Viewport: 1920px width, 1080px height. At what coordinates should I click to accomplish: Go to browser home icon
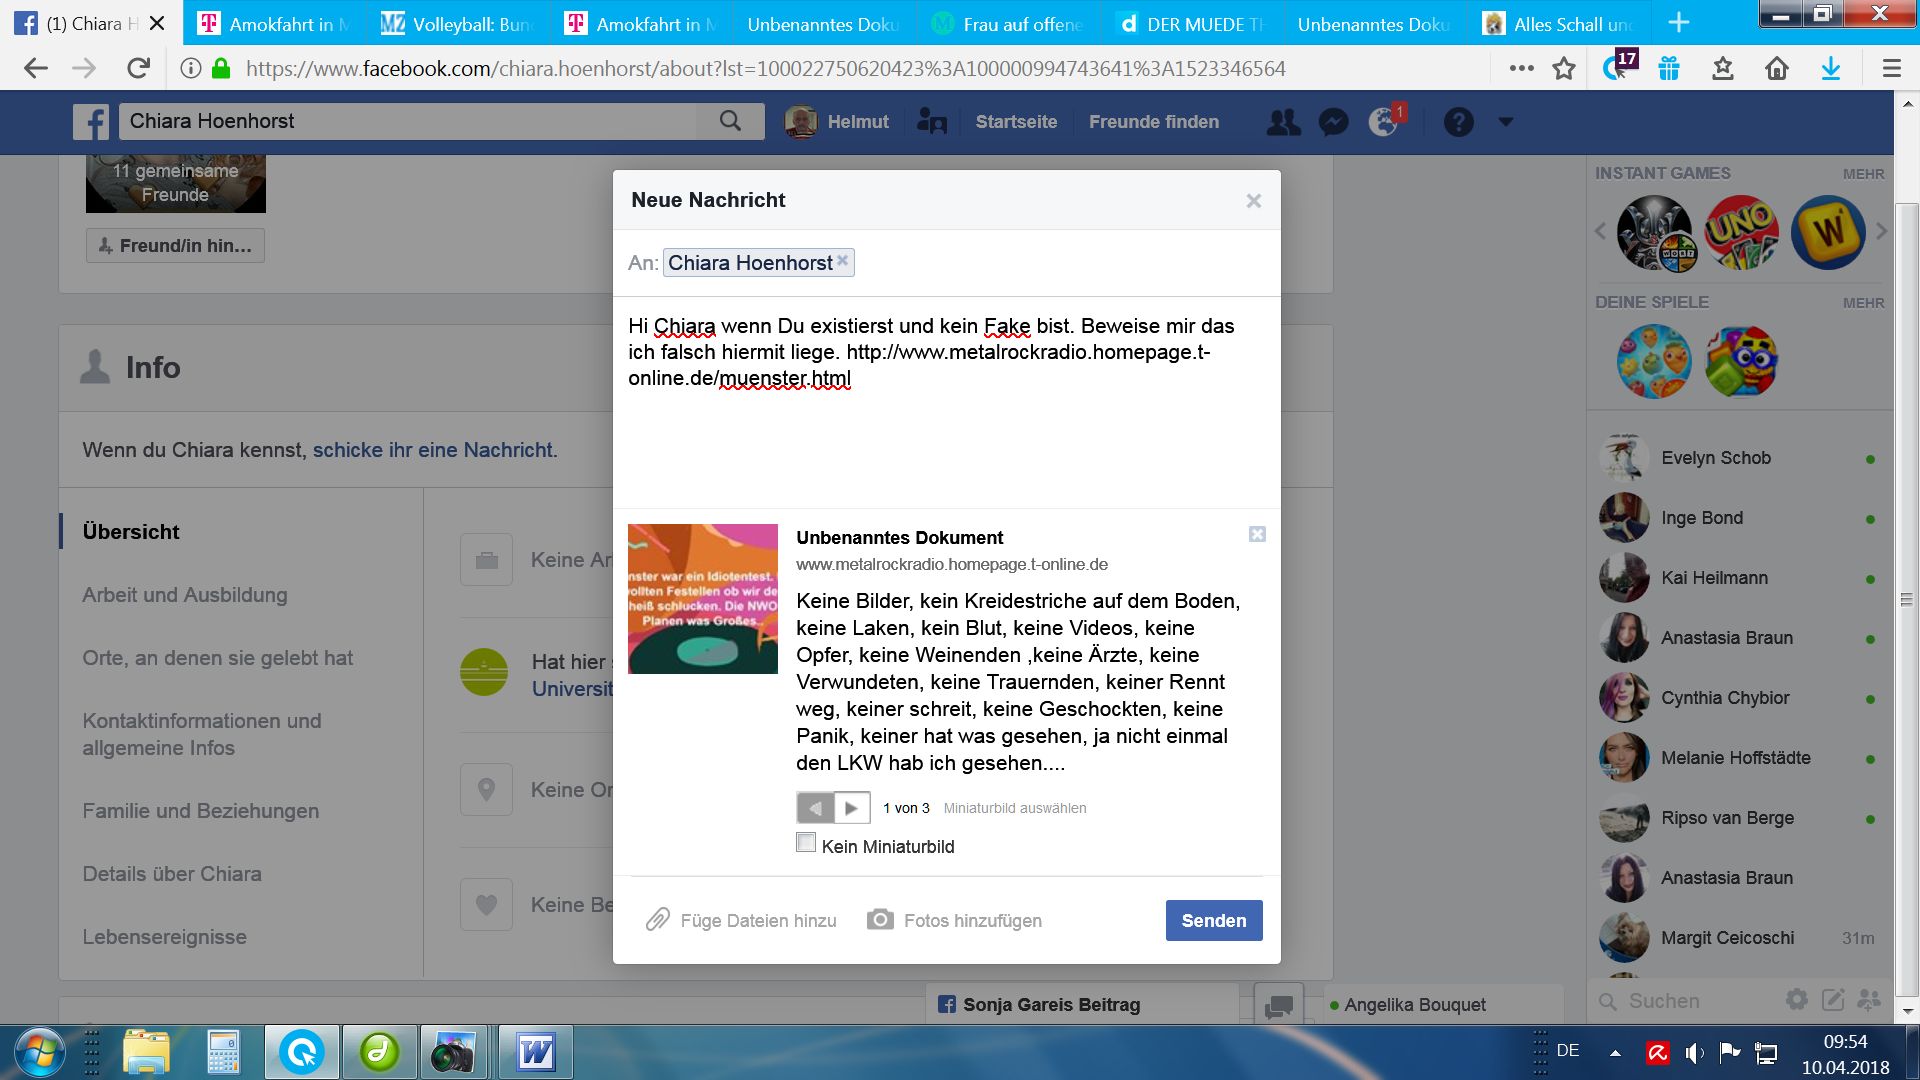[1777, 68]
